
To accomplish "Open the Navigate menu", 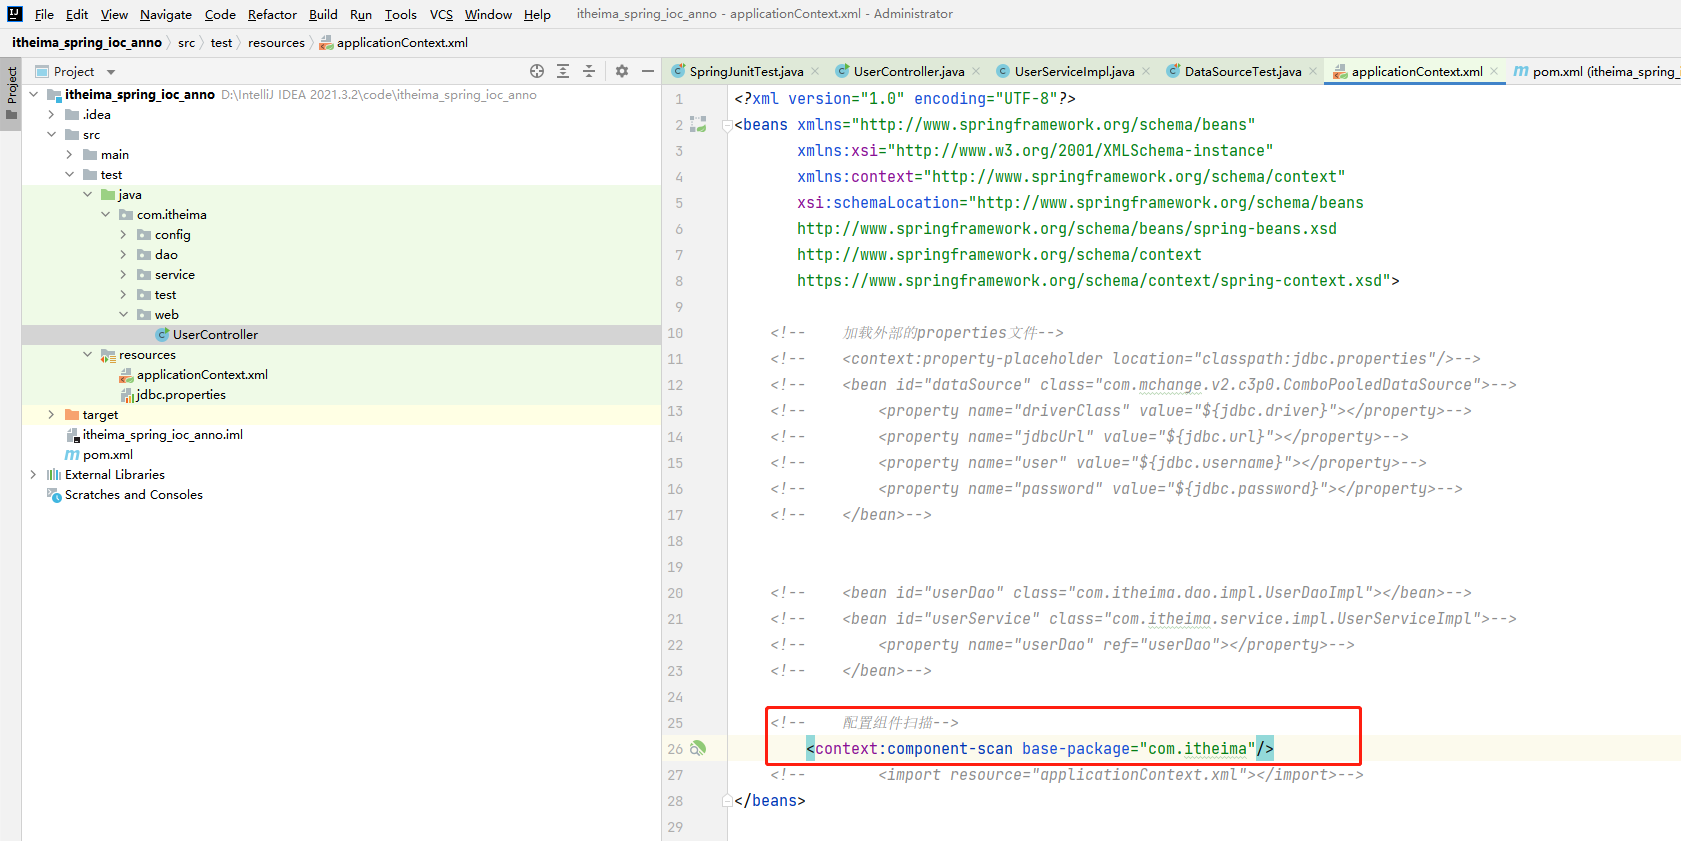I will point(166,14).
